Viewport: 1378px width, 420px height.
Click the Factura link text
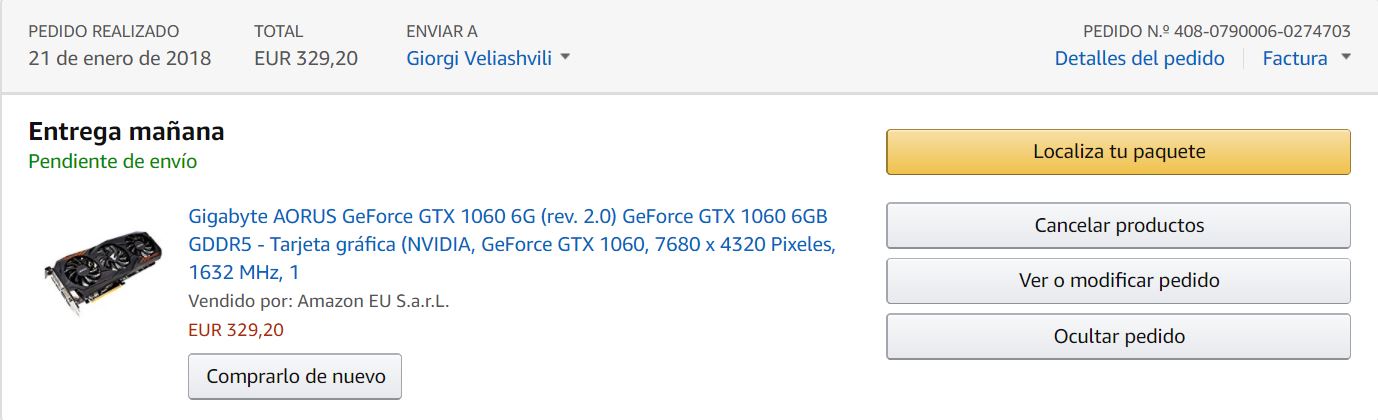pos(1295,58)
